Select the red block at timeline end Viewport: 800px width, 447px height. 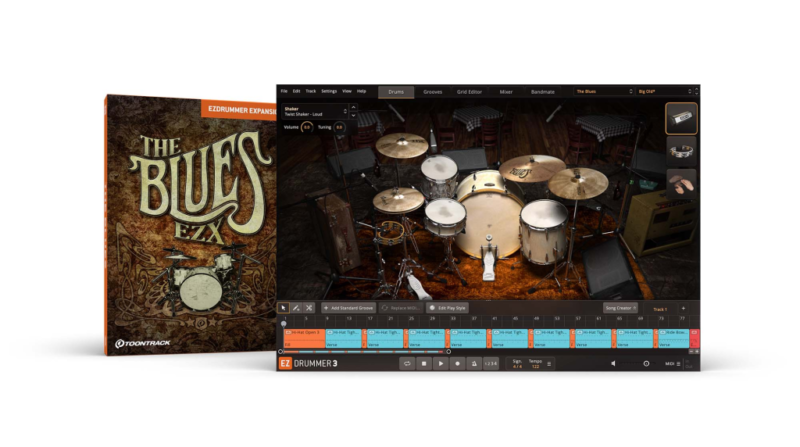(694, 338)
